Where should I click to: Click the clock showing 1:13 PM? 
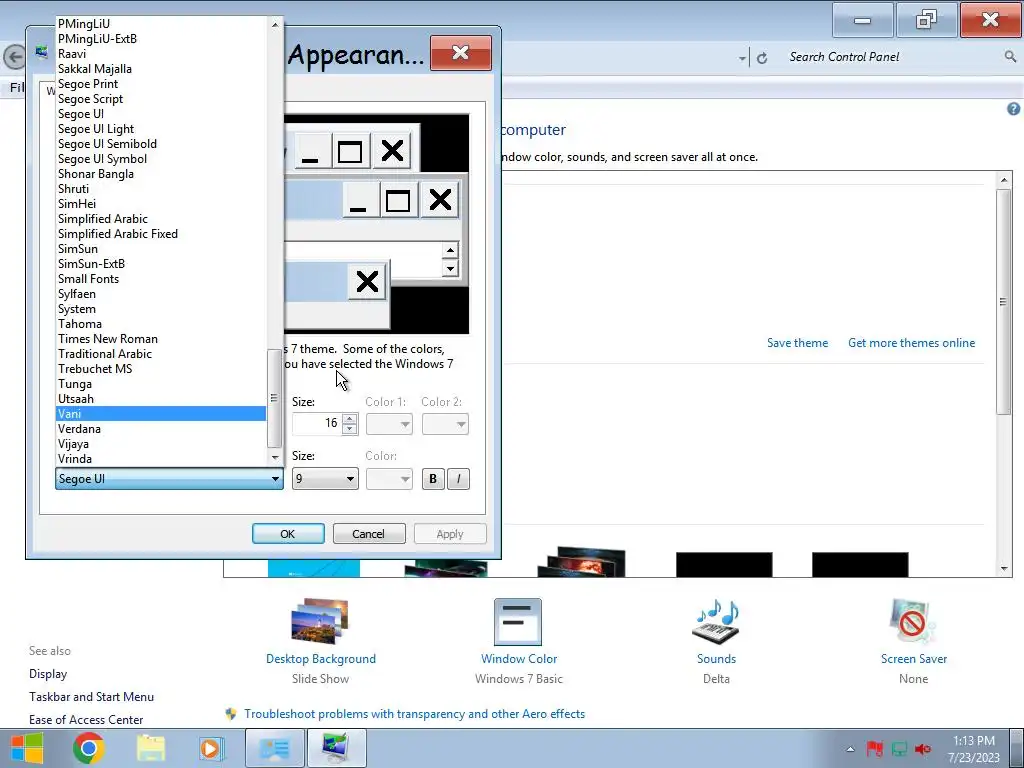(974, 741)
